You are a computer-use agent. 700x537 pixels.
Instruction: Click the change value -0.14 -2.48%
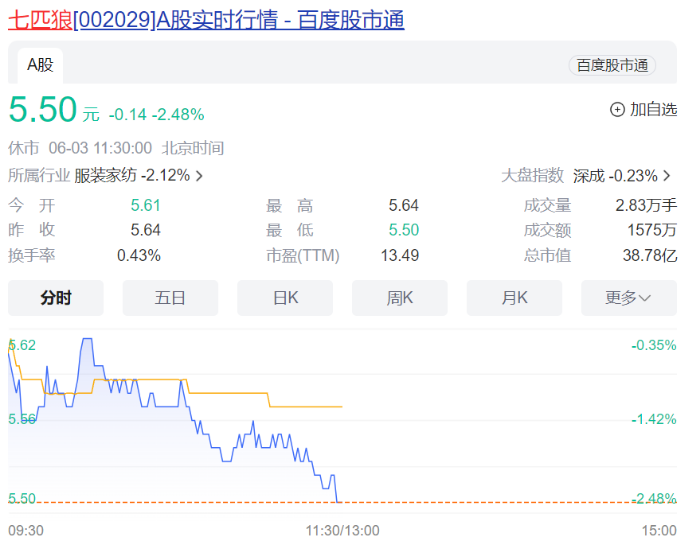point(156,115)
